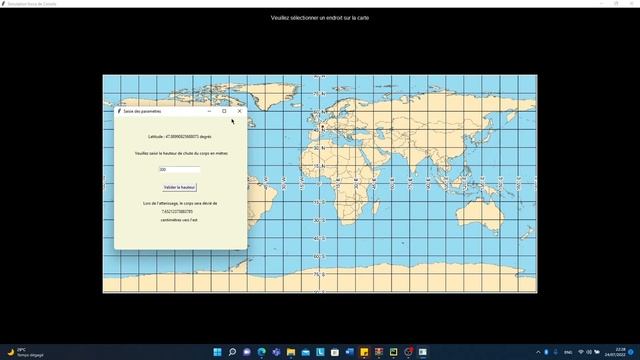640x360 pixels.
Task: Switch to the simulation window taskbar icon
Action: click(x=423, y=352)
